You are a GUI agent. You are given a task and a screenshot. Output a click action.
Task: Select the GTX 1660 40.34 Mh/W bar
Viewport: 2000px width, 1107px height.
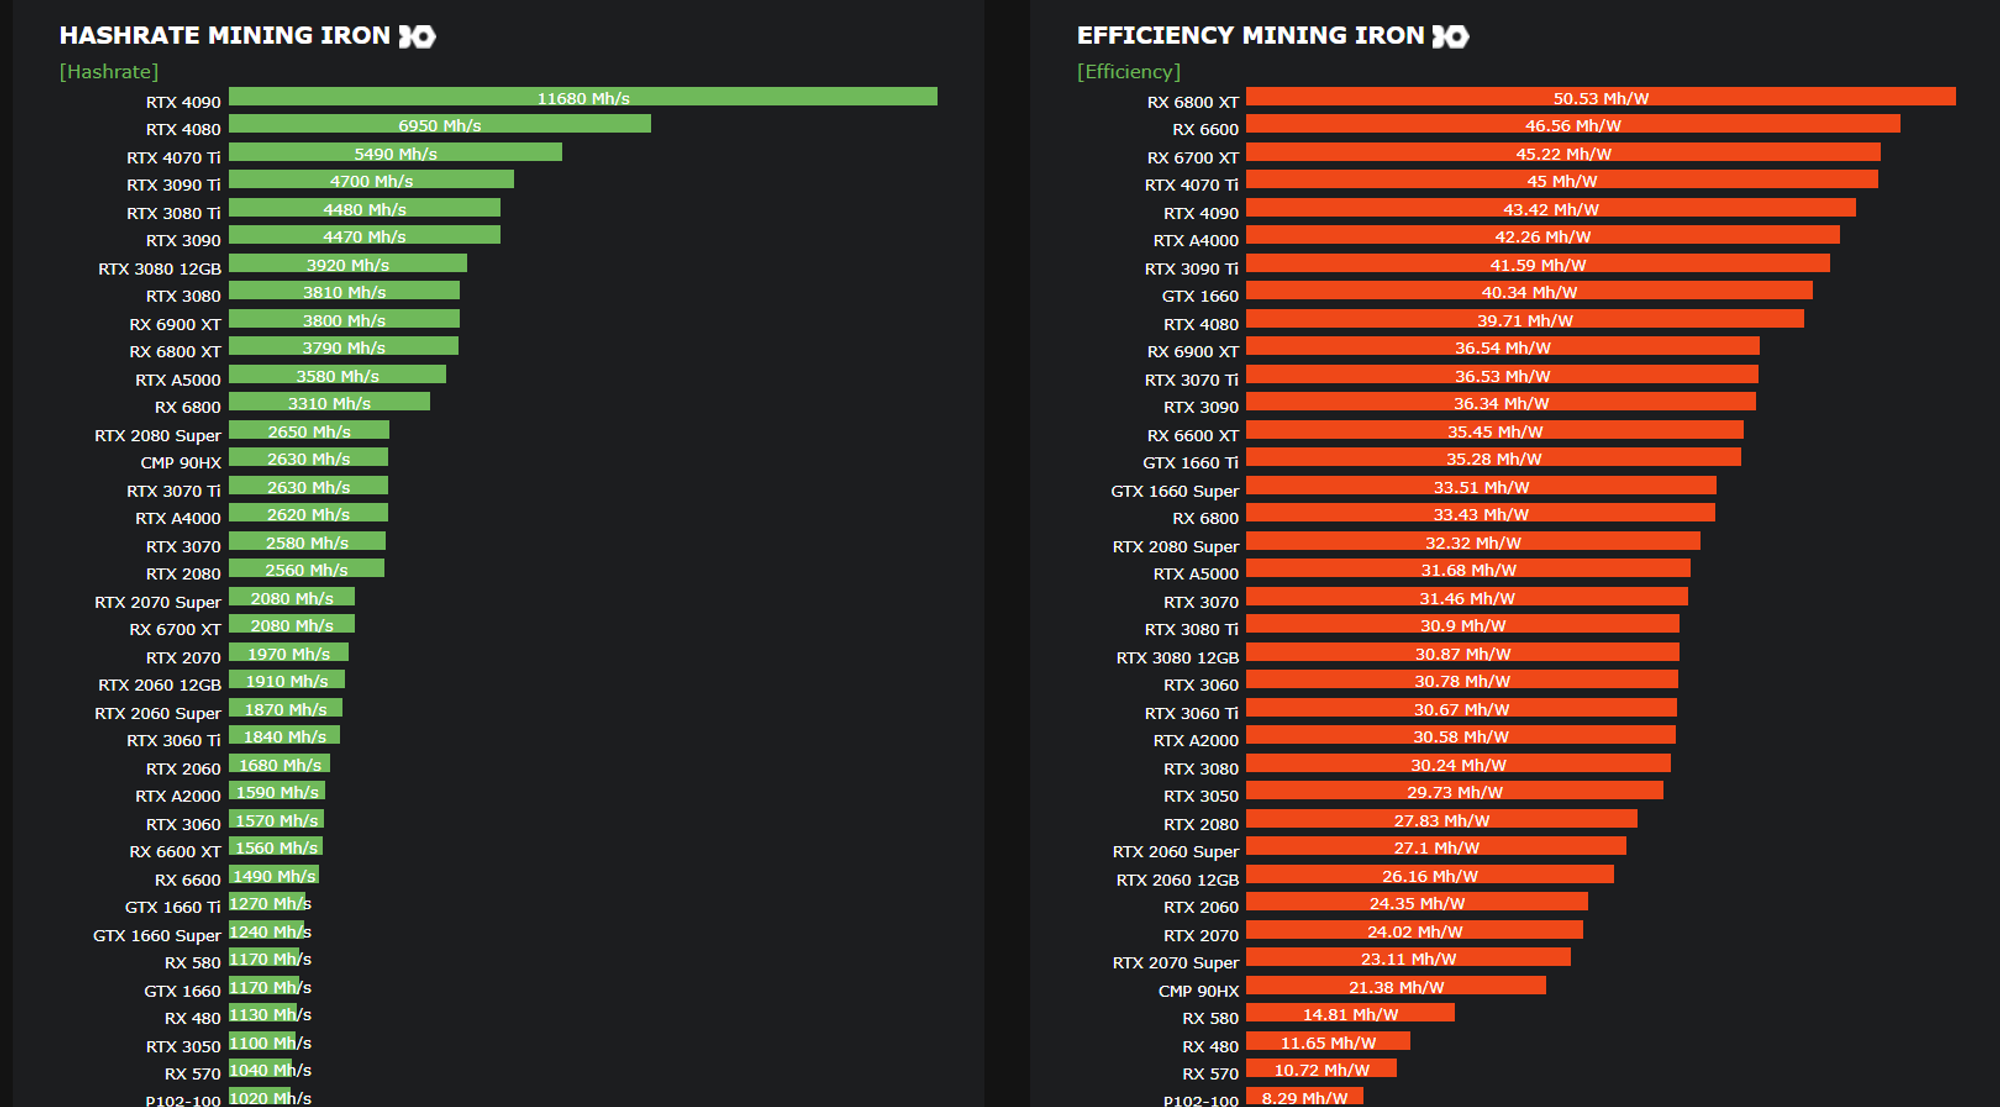pyautogui.click(x=1529, y=291)
